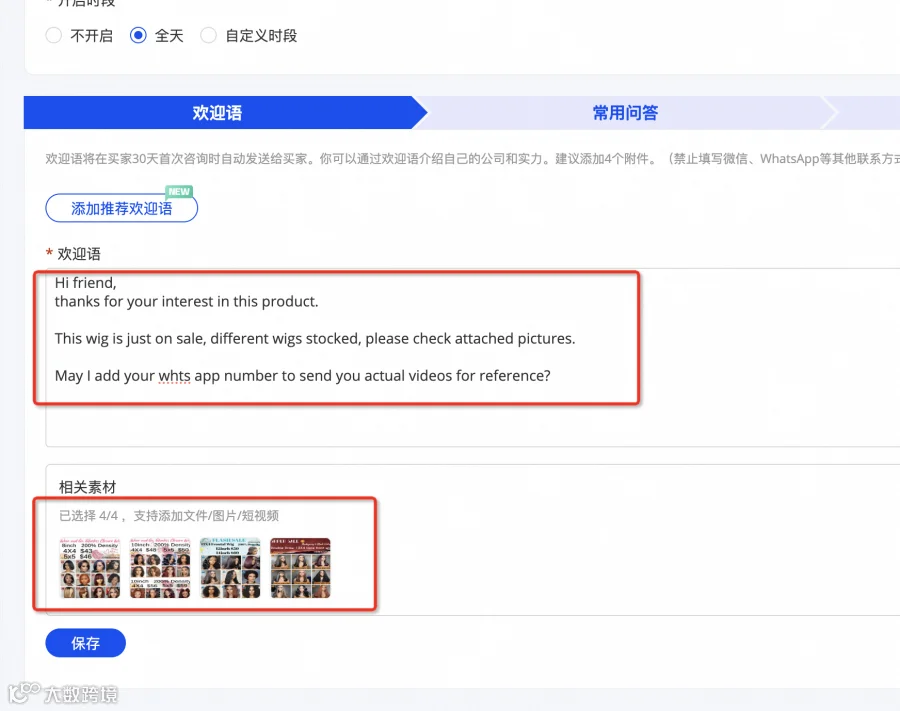Open the third FLASH SALE thumbnail

(x=230, y=568)
